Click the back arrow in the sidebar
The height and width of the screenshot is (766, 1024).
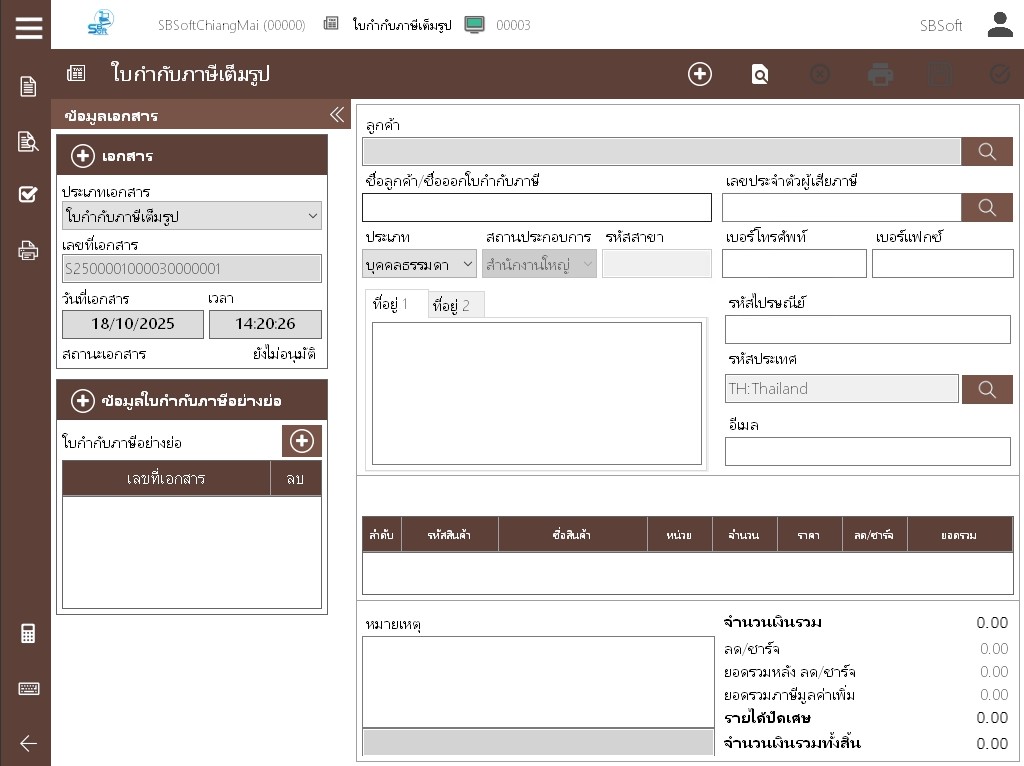28,743
